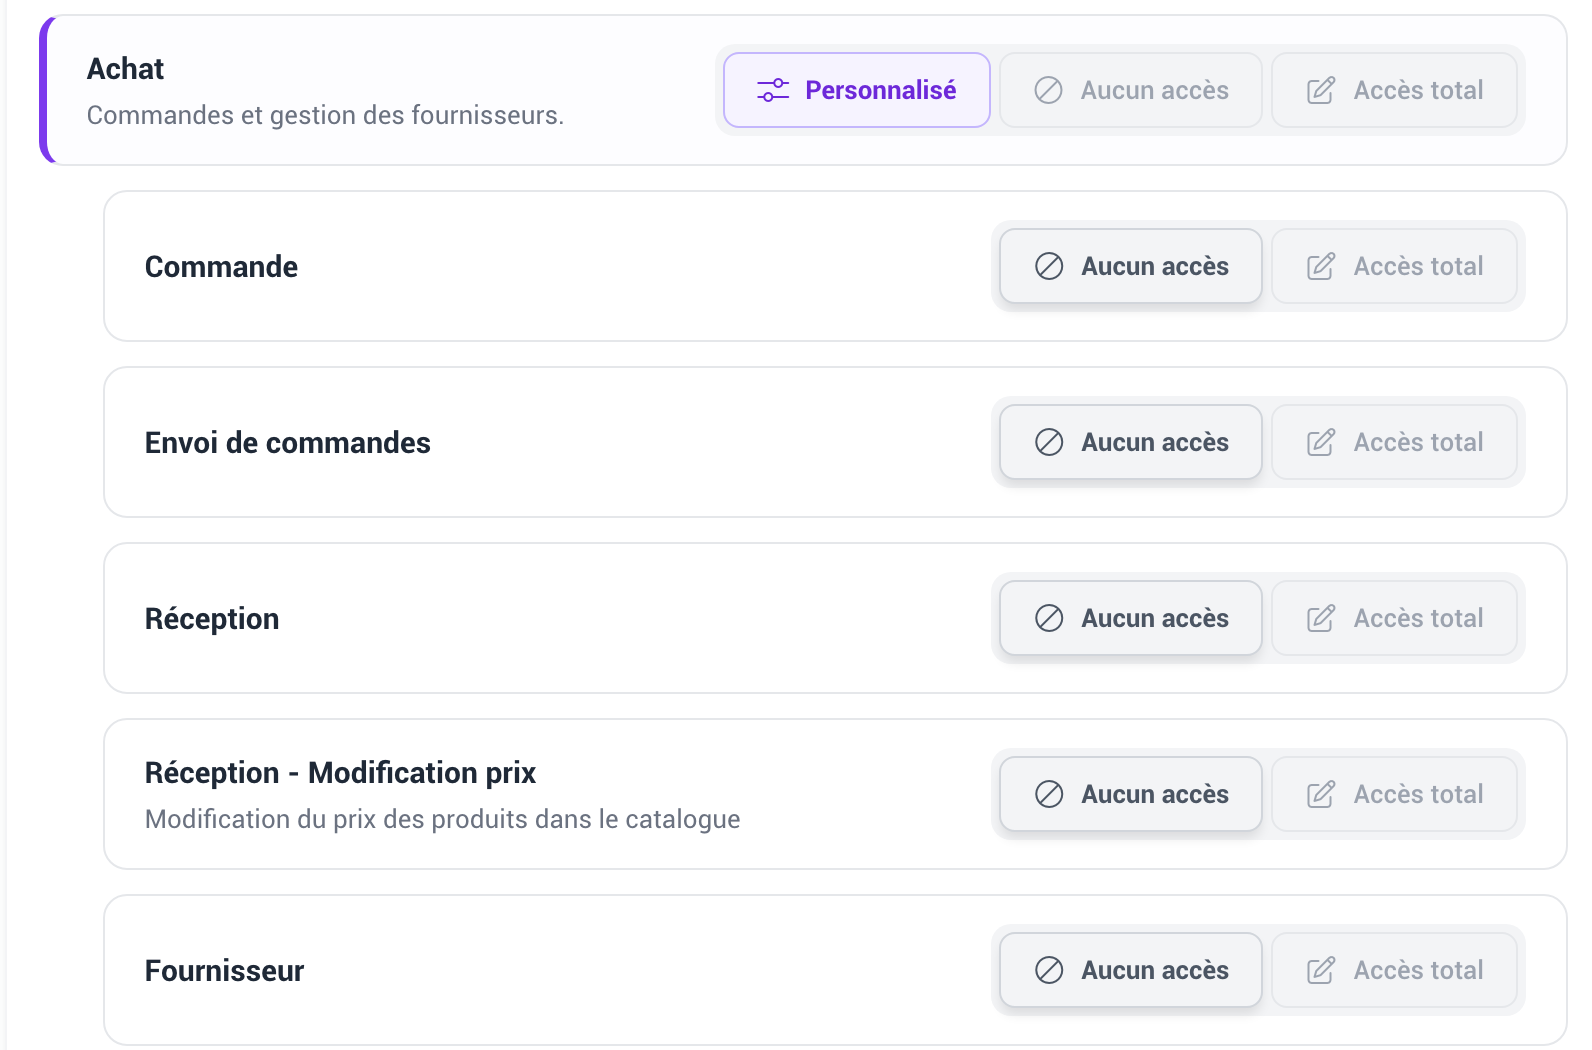The width and height of the screenshot is (1592, 1050).
Task: Click the prohibited icon in Envoi de commandes row
Action: (x=1049, y=442)
